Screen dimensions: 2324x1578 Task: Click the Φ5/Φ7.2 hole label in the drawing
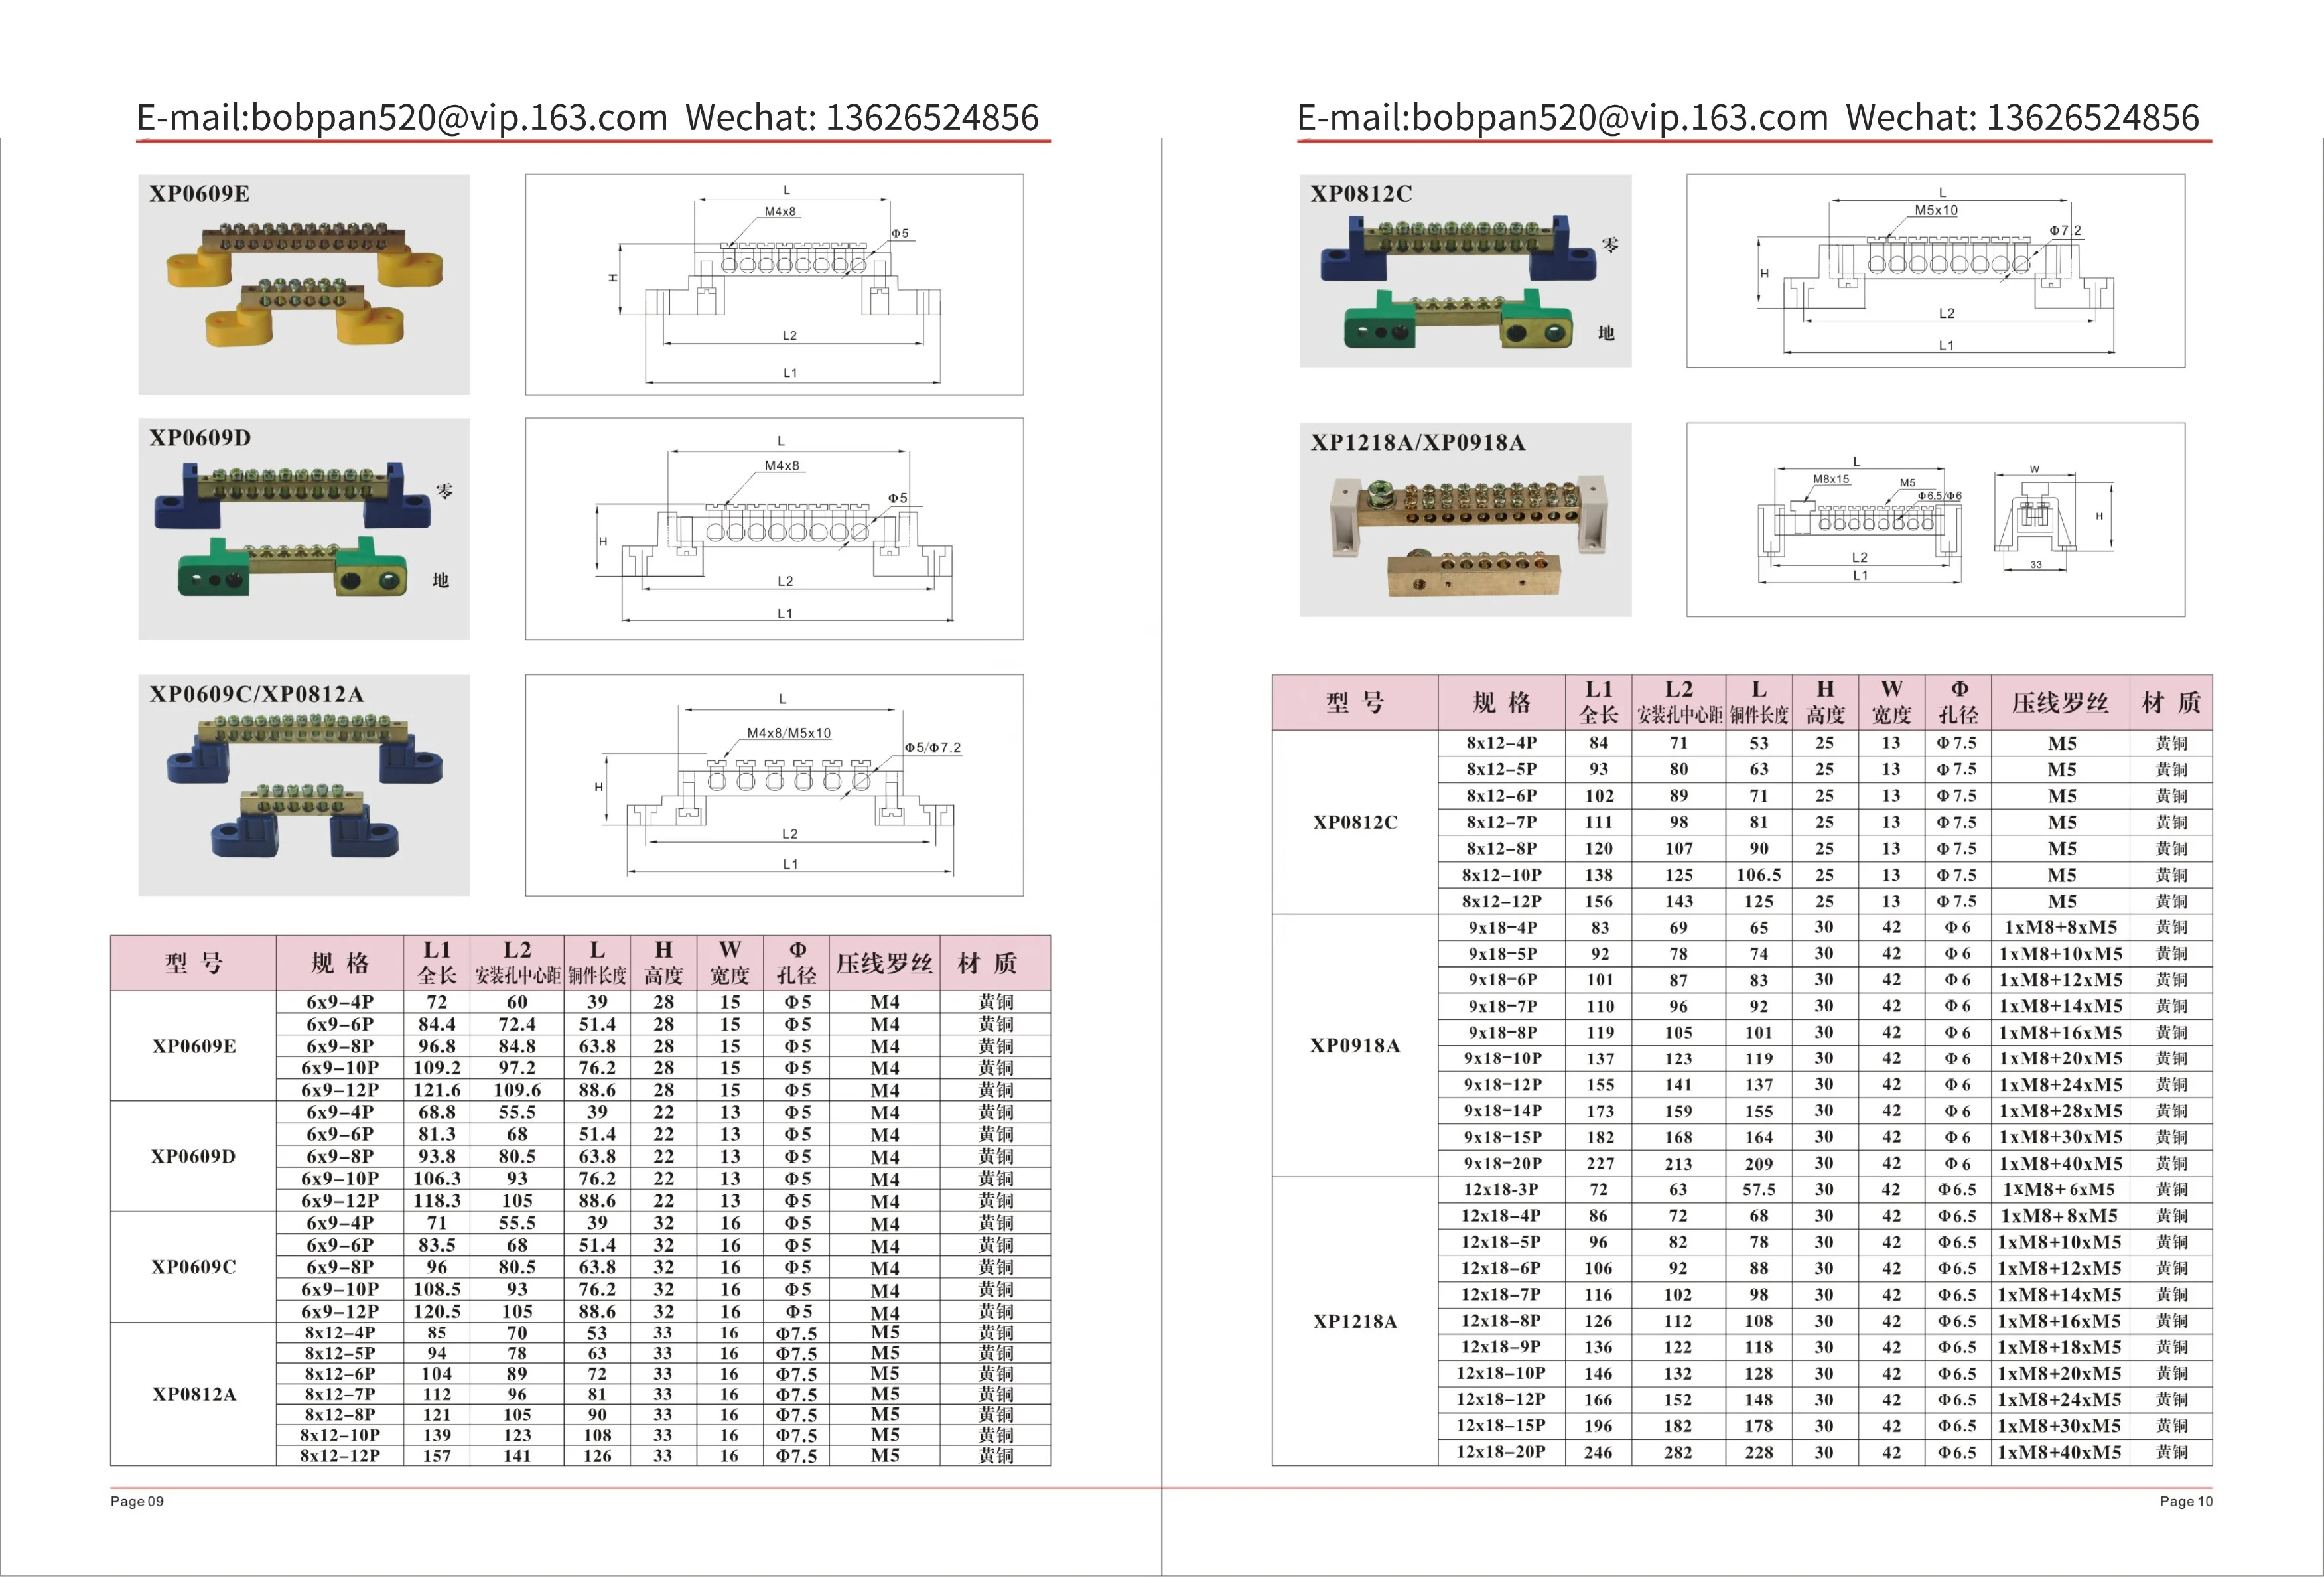click(x=932, y=747)
